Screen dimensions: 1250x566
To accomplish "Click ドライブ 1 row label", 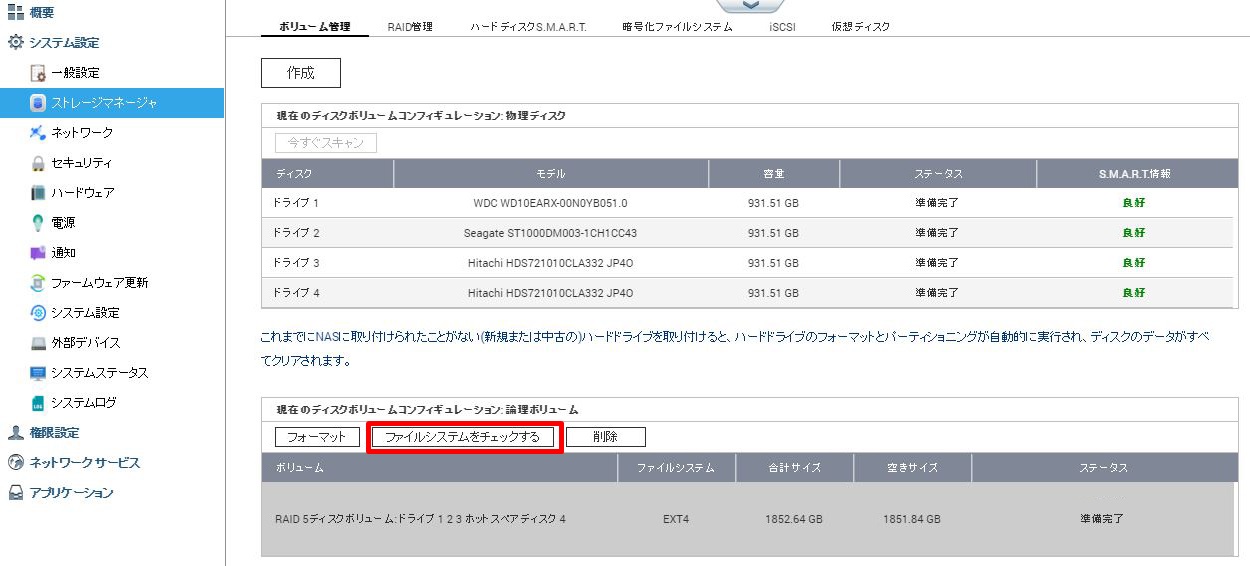I will click(296, 203).
